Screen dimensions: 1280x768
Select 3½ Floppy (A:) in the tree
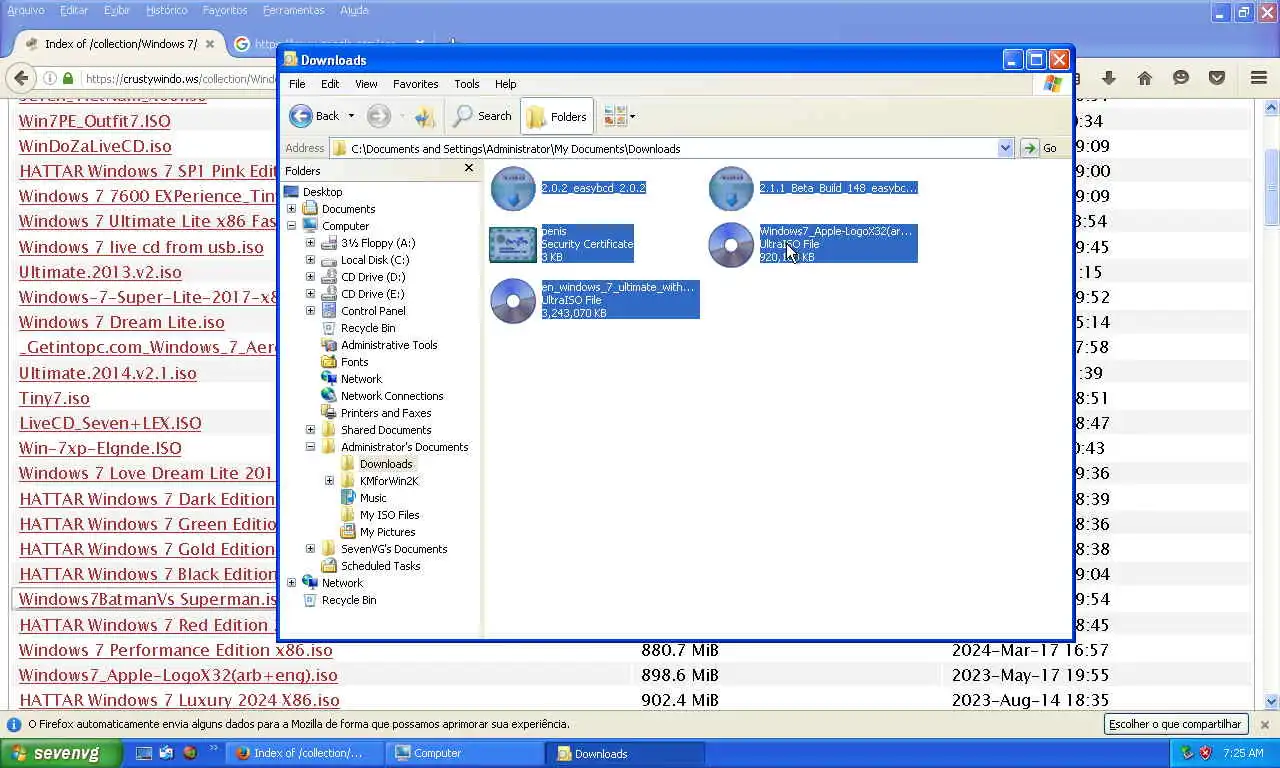coord(377,243)
